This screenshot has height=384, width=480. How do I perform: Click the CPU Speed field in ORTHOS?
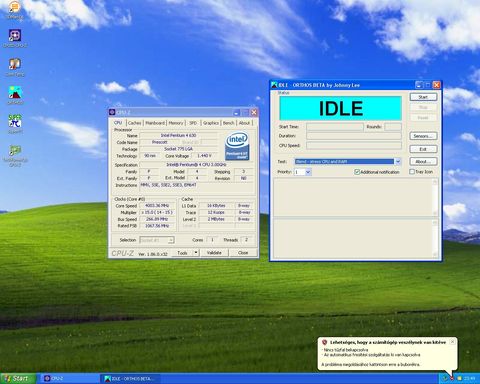(354, 145)
